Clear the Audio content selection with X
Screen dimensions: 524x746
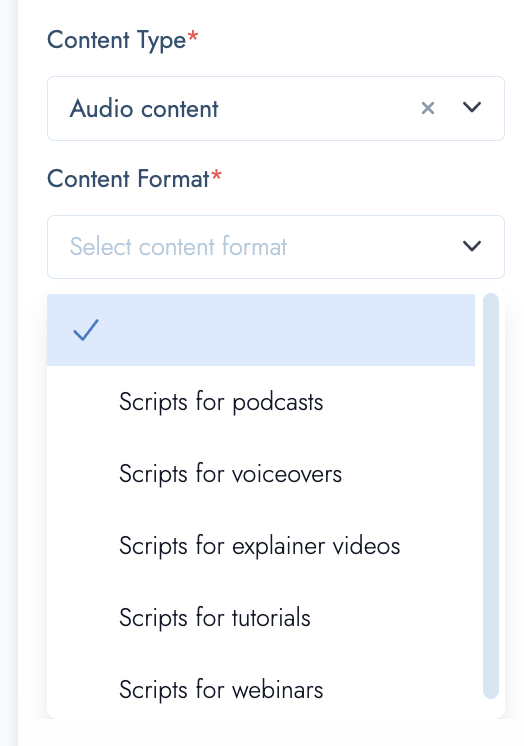(x=428, y=108)
